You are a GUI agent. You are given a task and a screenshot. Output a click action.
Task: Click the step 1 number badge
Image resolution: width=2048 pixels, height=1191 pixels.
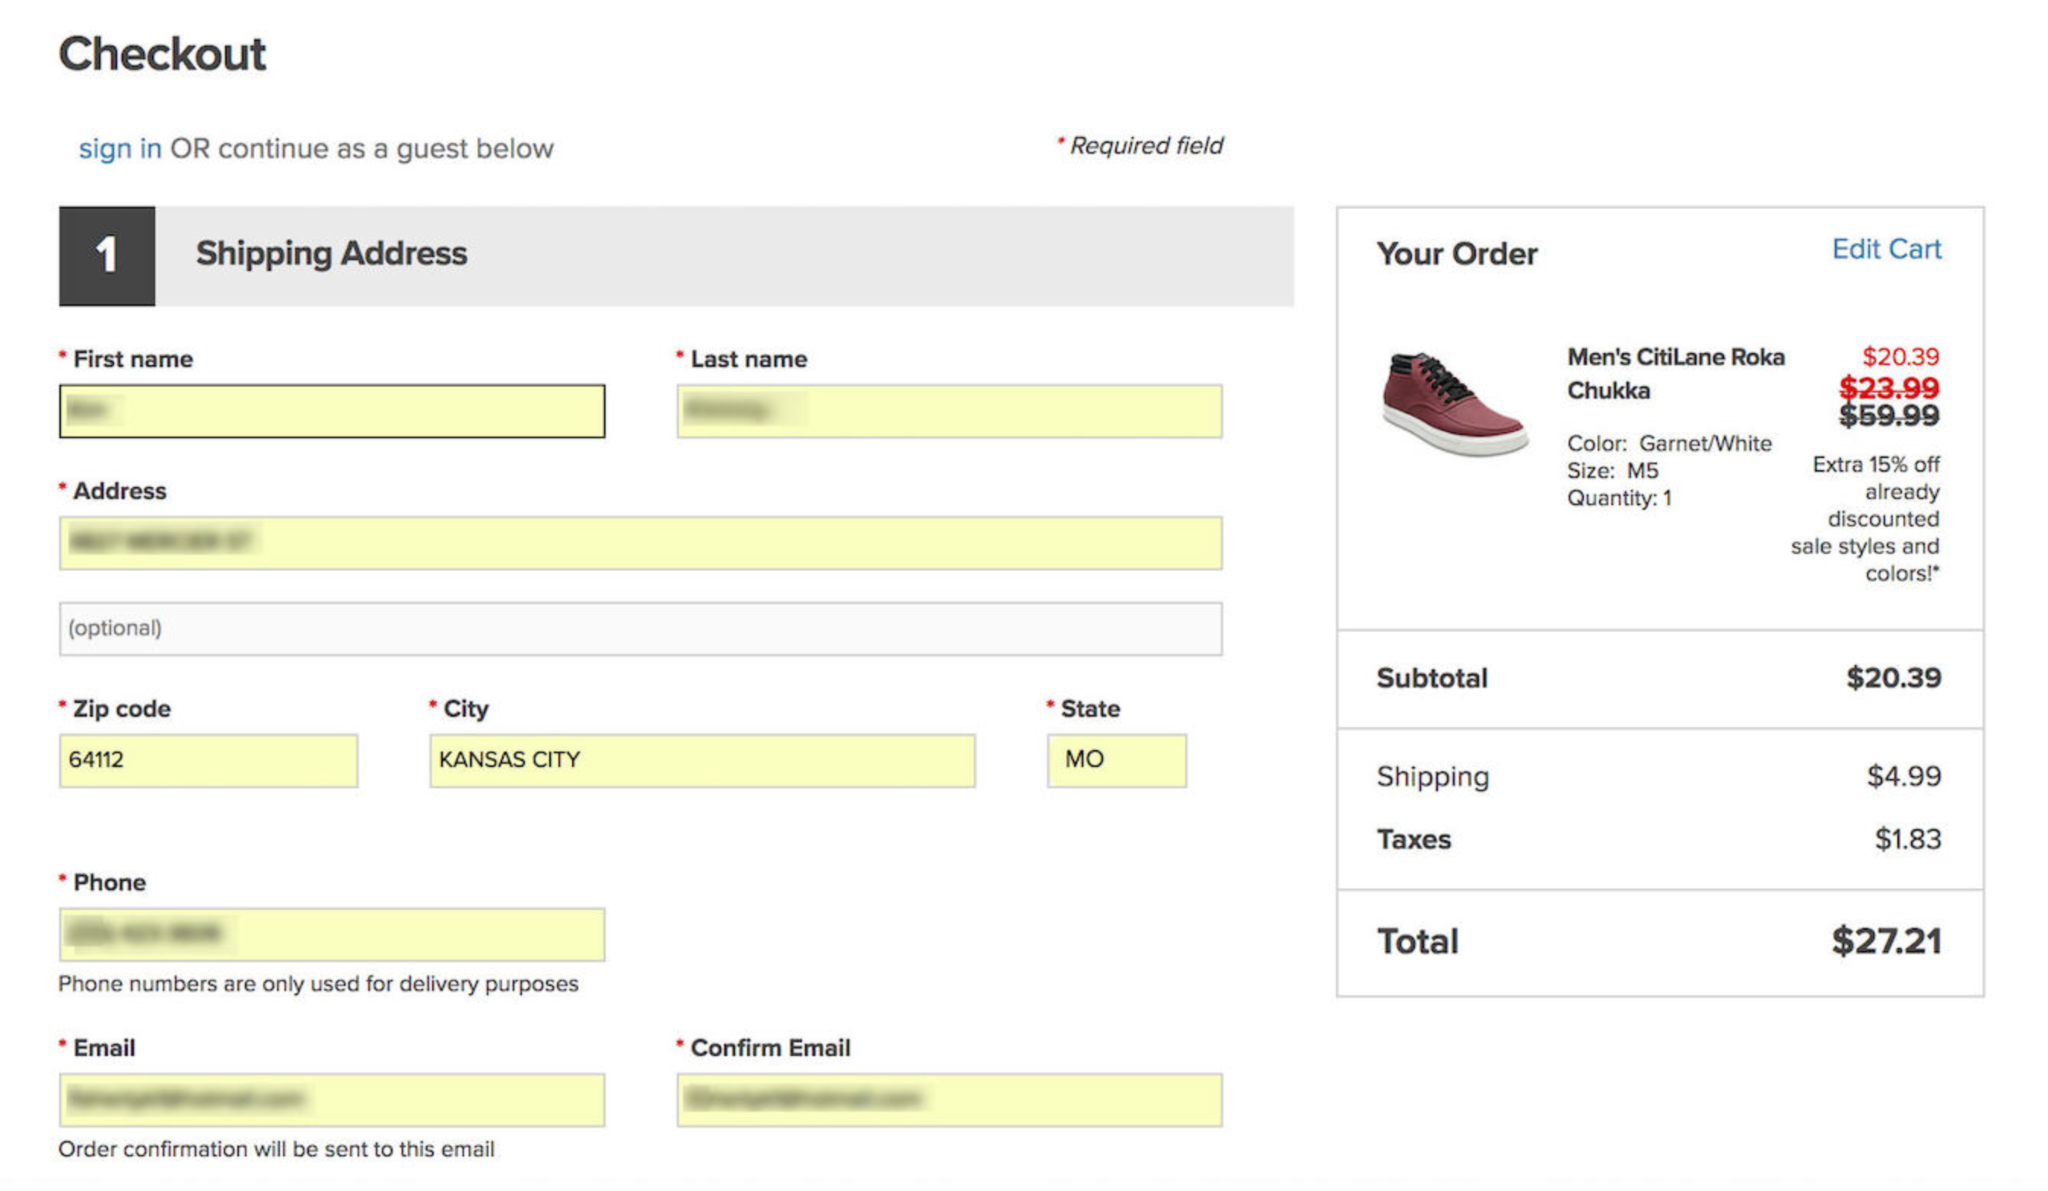tap(107, 256)
